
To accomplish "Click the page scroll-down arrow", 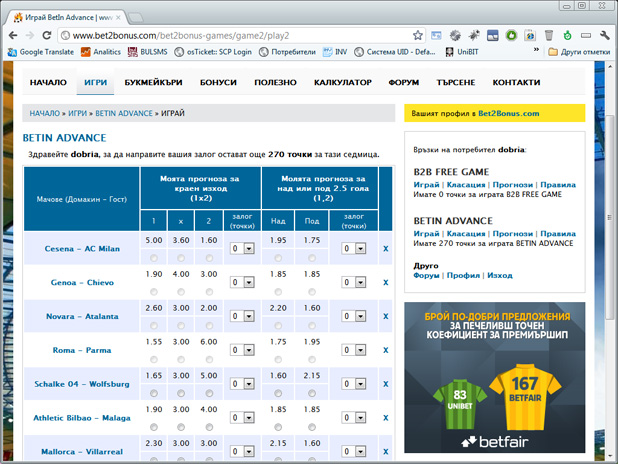I will [x=610, y=454].
